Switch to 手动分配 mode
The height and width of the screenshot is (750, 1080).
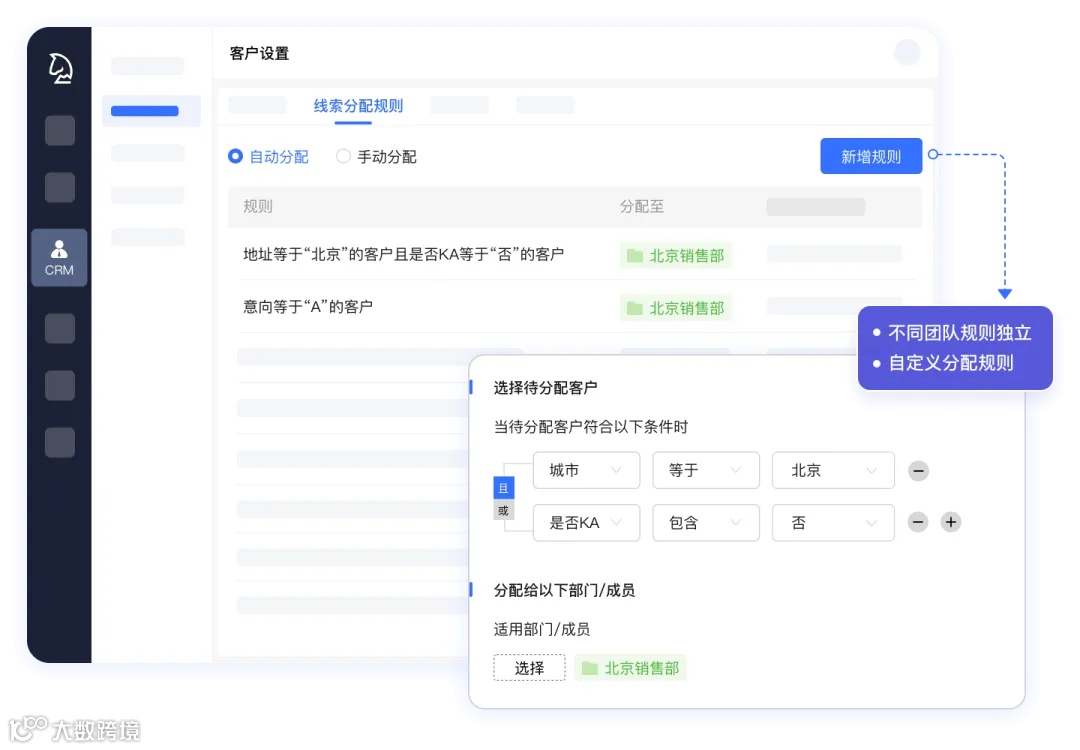point(342,156)
